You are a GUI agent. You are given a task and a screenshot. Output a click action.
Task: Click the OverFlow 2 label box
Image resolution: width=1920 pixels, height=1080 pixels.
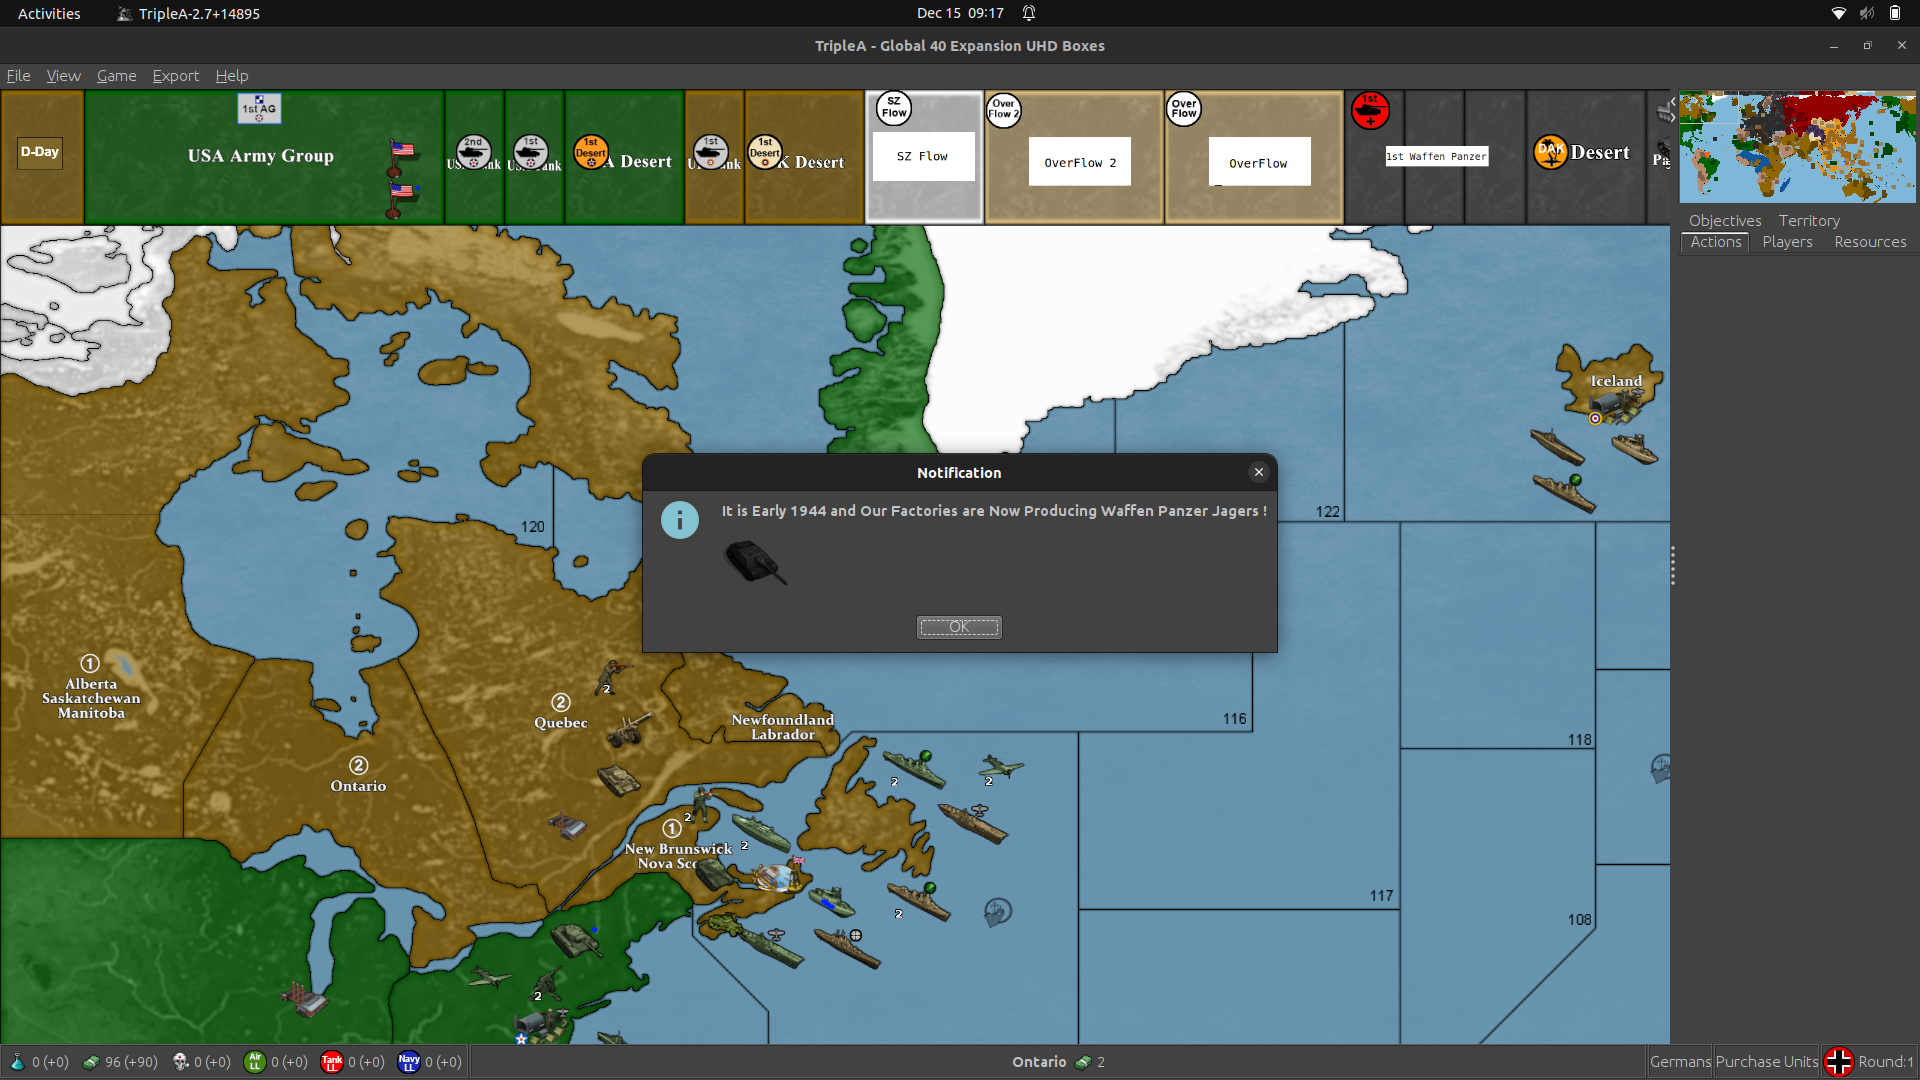1080,162
